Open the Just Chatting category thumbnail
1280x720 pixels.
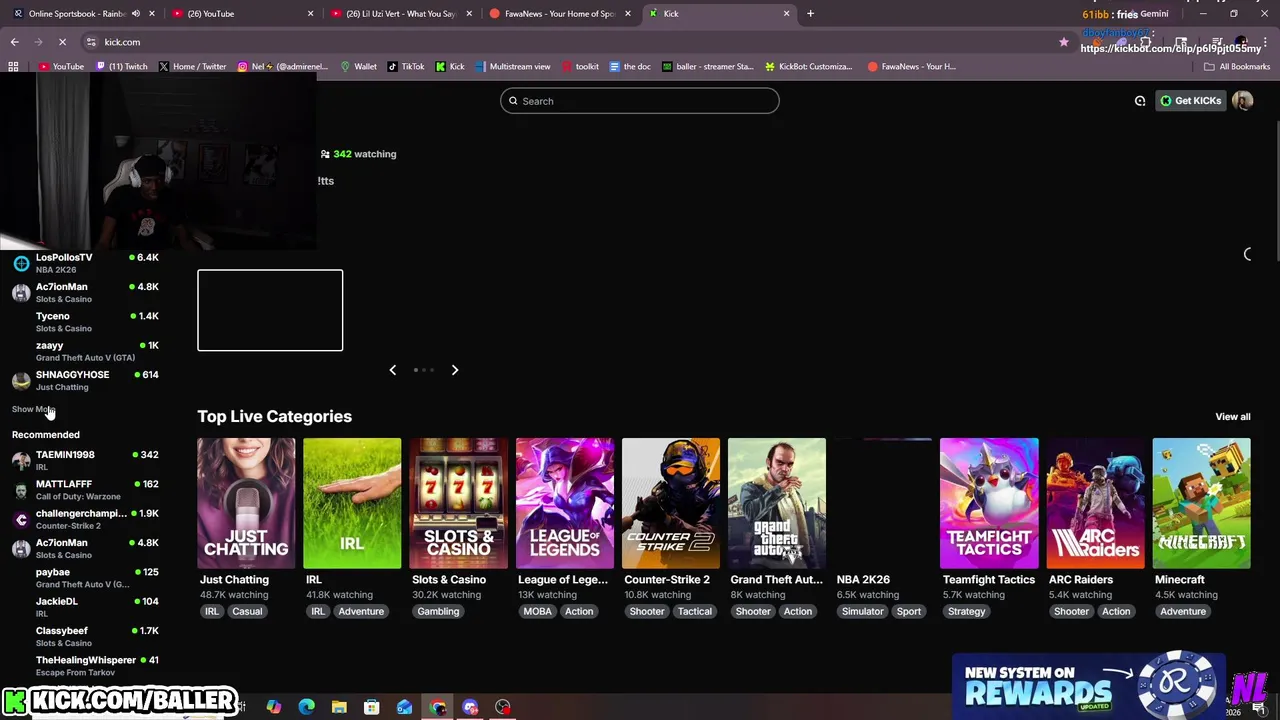click(246, 503)
